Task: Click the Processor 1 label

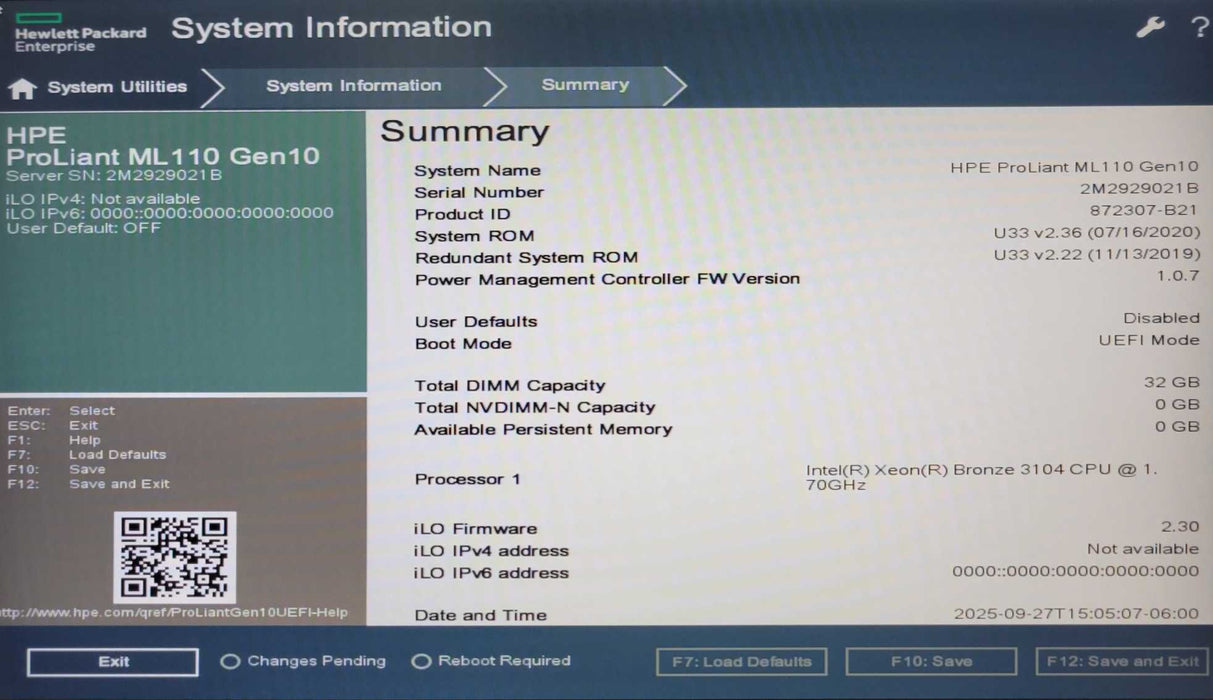Action: point(467,479)
